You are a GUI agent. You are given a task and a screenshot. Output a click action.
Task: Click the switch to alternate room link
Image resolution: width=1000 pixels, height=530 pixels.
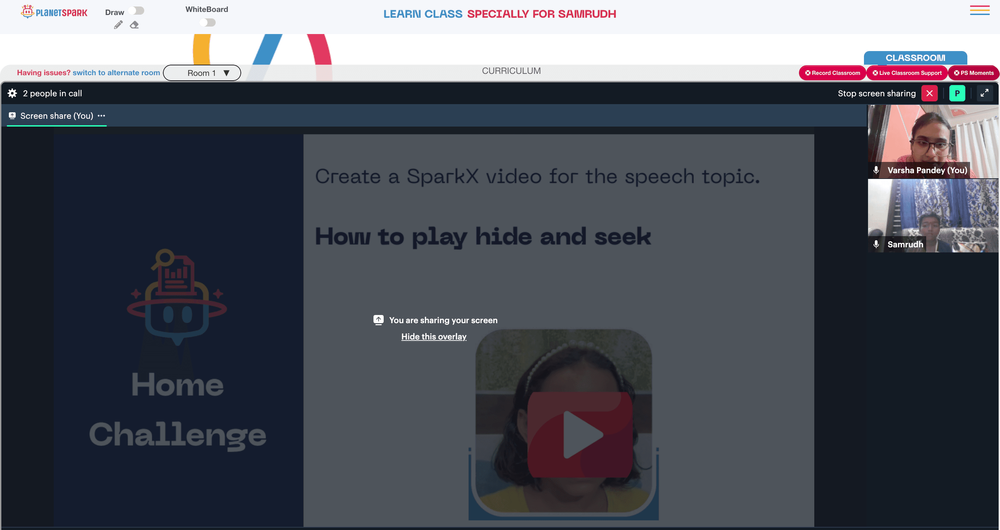click(x=116, y=73)
